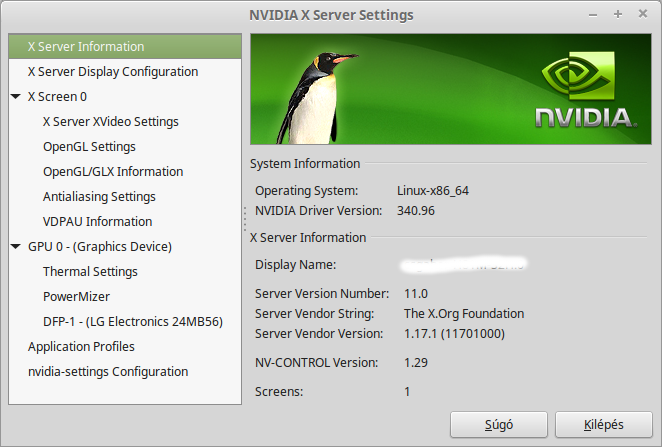This screenshot has width=662, height=447.
Task: Collapse the GPU 0 tree arrow
Action: pos(16,247)
